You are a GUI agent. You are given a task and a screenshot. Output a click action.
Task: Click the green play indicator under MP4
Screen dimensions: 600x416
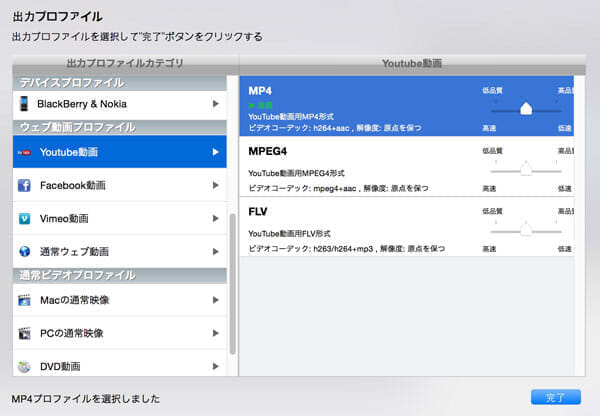260,105
